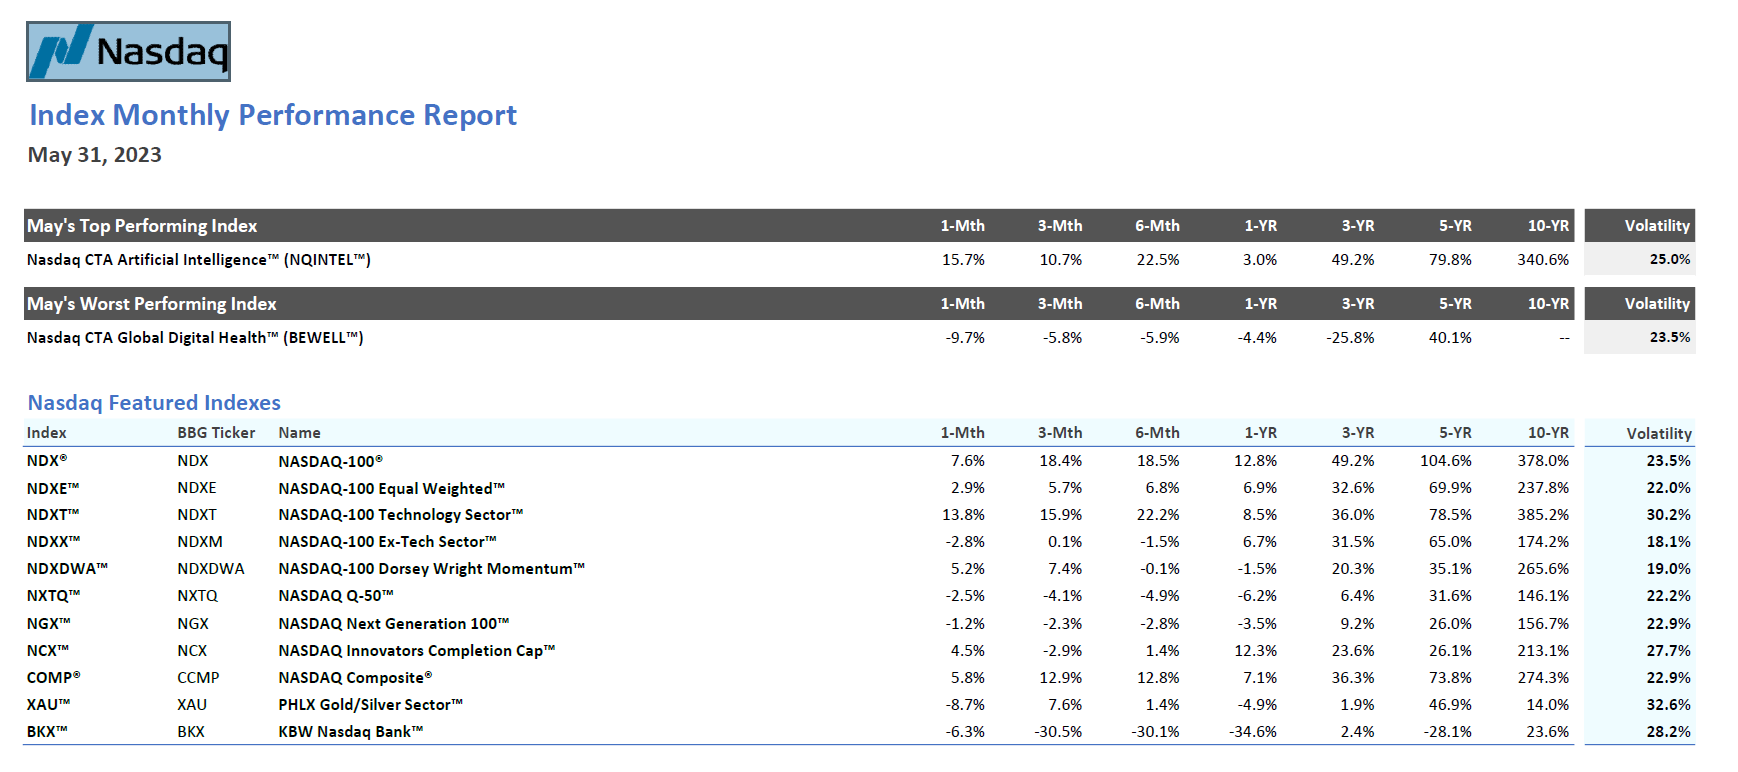Click the NASDAQ-100 Technology Sector name

tap(400, 515)
